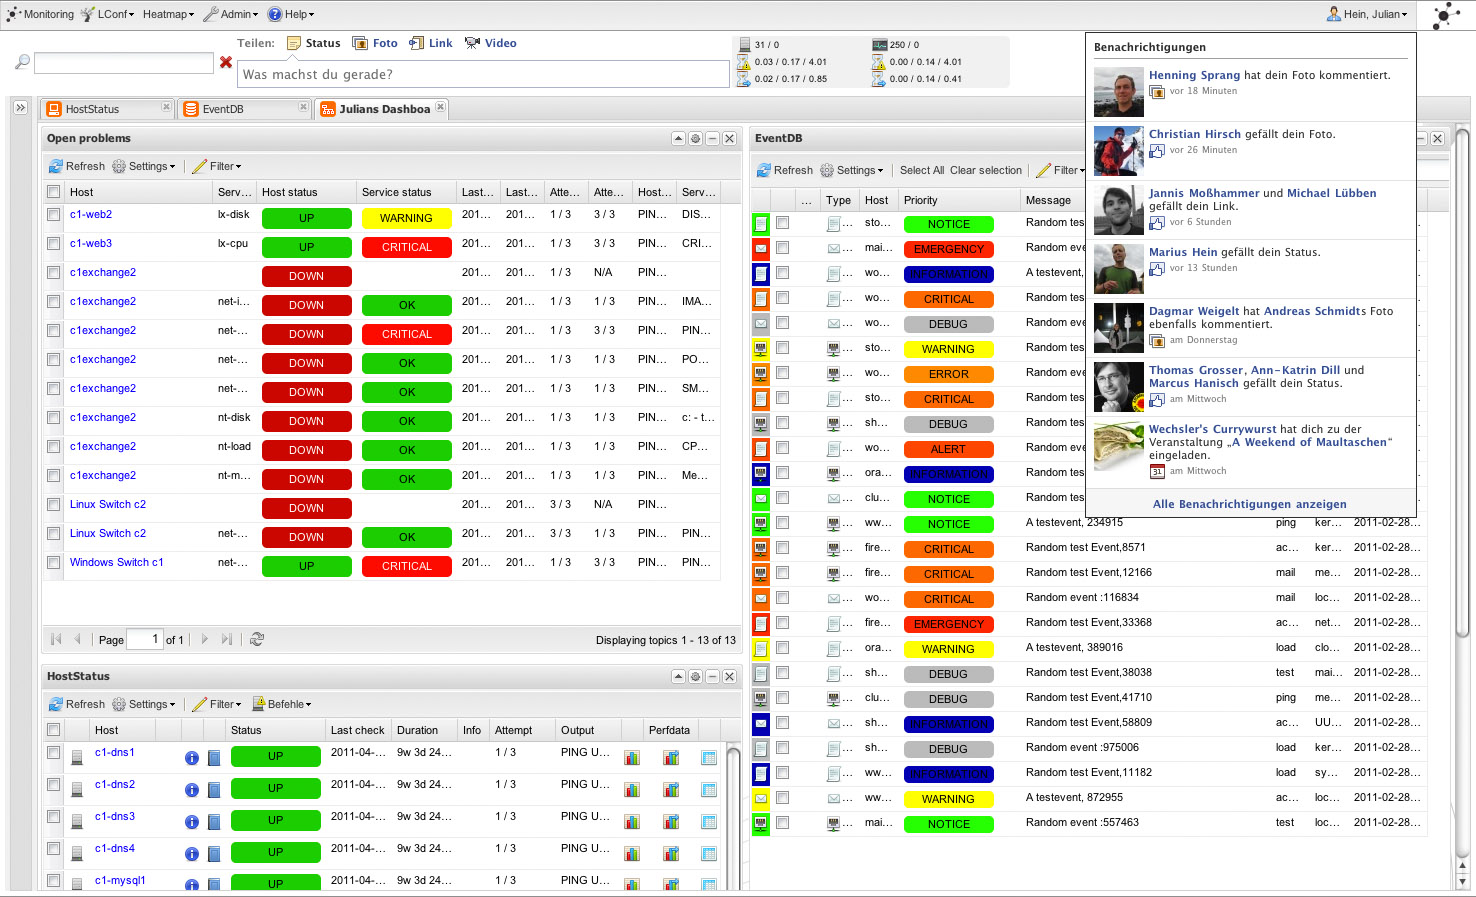Click the info icon for c1-dns1
Viewport: 1476px width, 897px height.
(x=191, y=758)
